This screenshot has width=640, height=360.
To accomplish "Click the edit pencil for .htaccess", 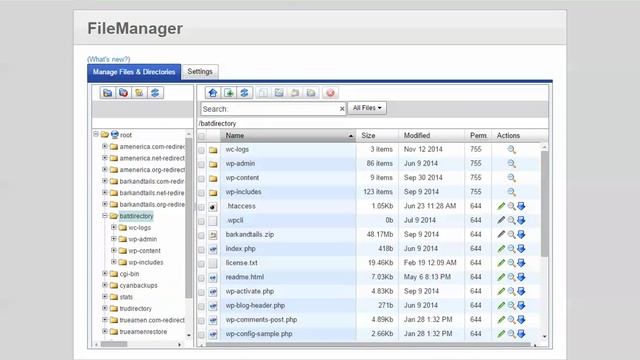I will pyautogui.click(x=501, y=206).
